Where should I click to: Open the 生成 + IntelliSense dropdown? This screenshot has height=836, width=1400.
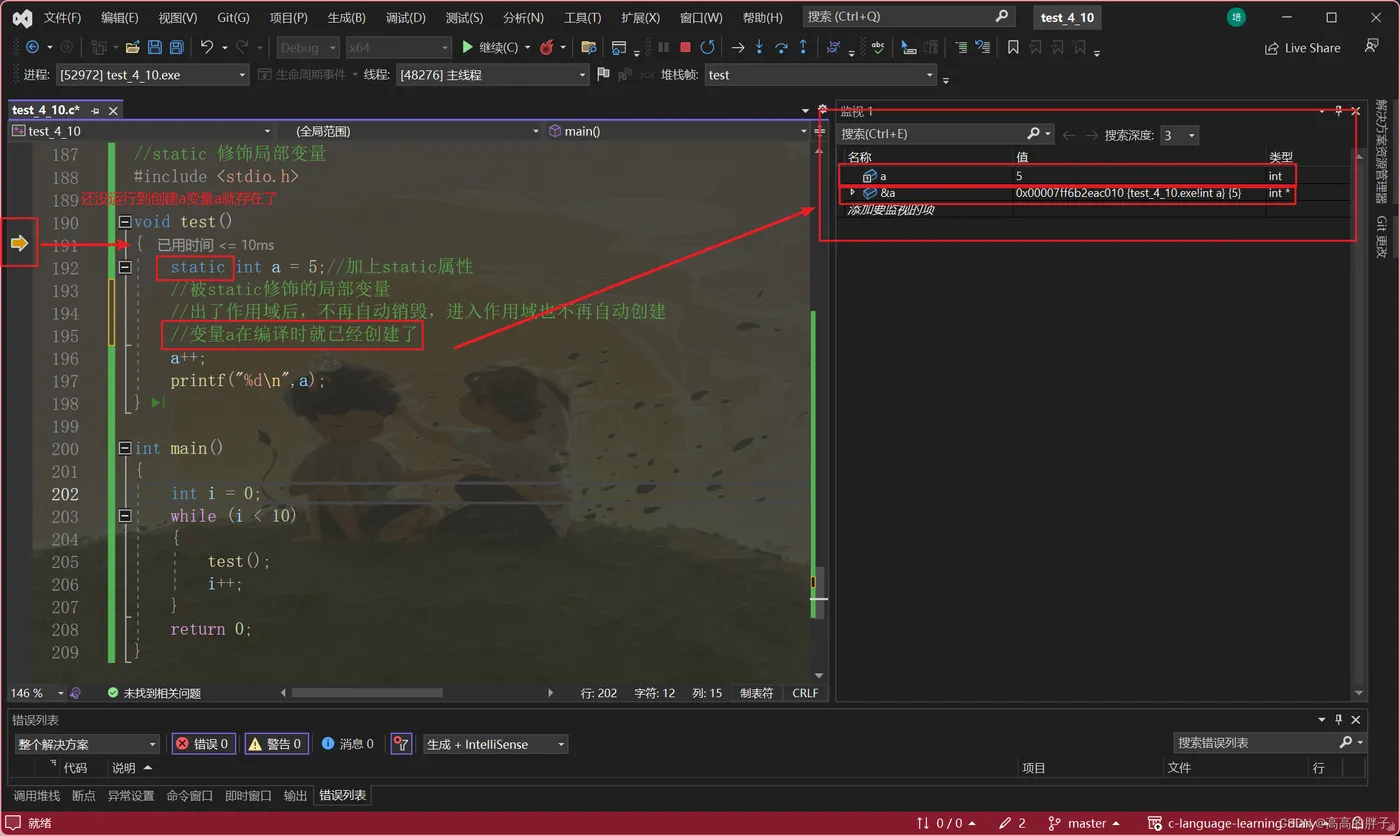(x=496, y=744)
